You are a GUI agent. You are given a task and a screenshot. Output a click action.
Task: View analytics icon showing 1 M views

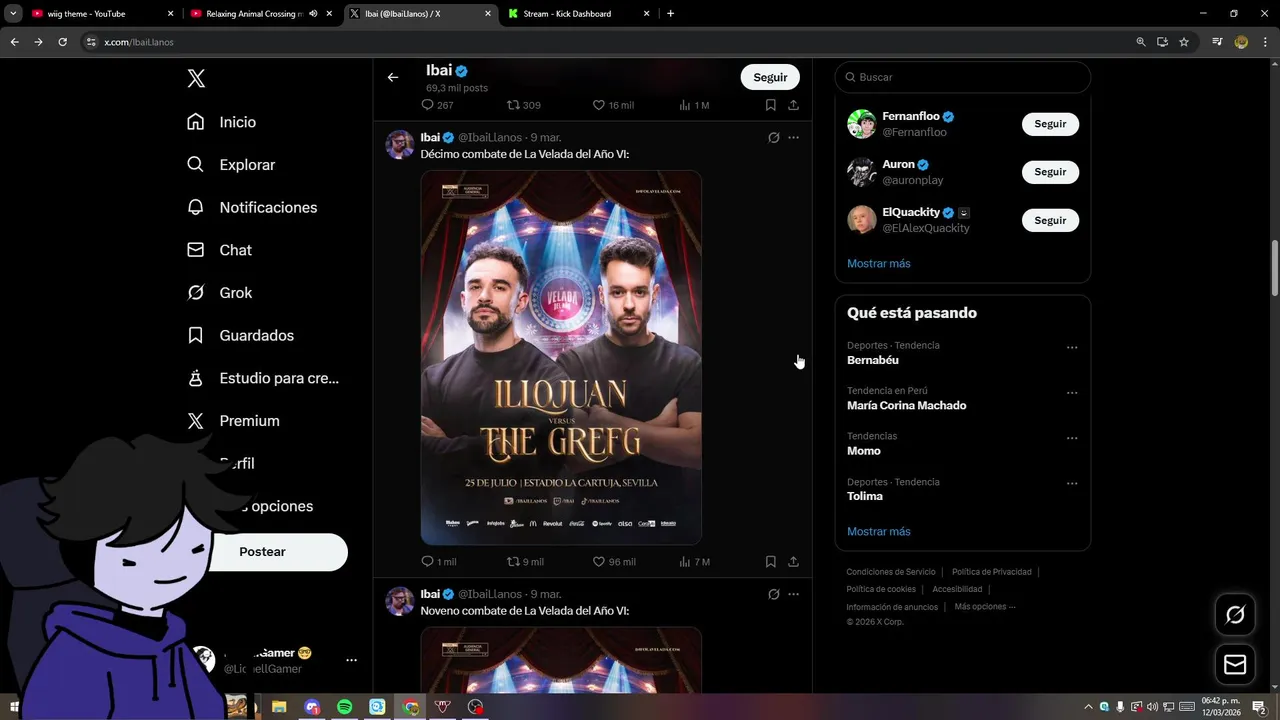click(685, 105)
